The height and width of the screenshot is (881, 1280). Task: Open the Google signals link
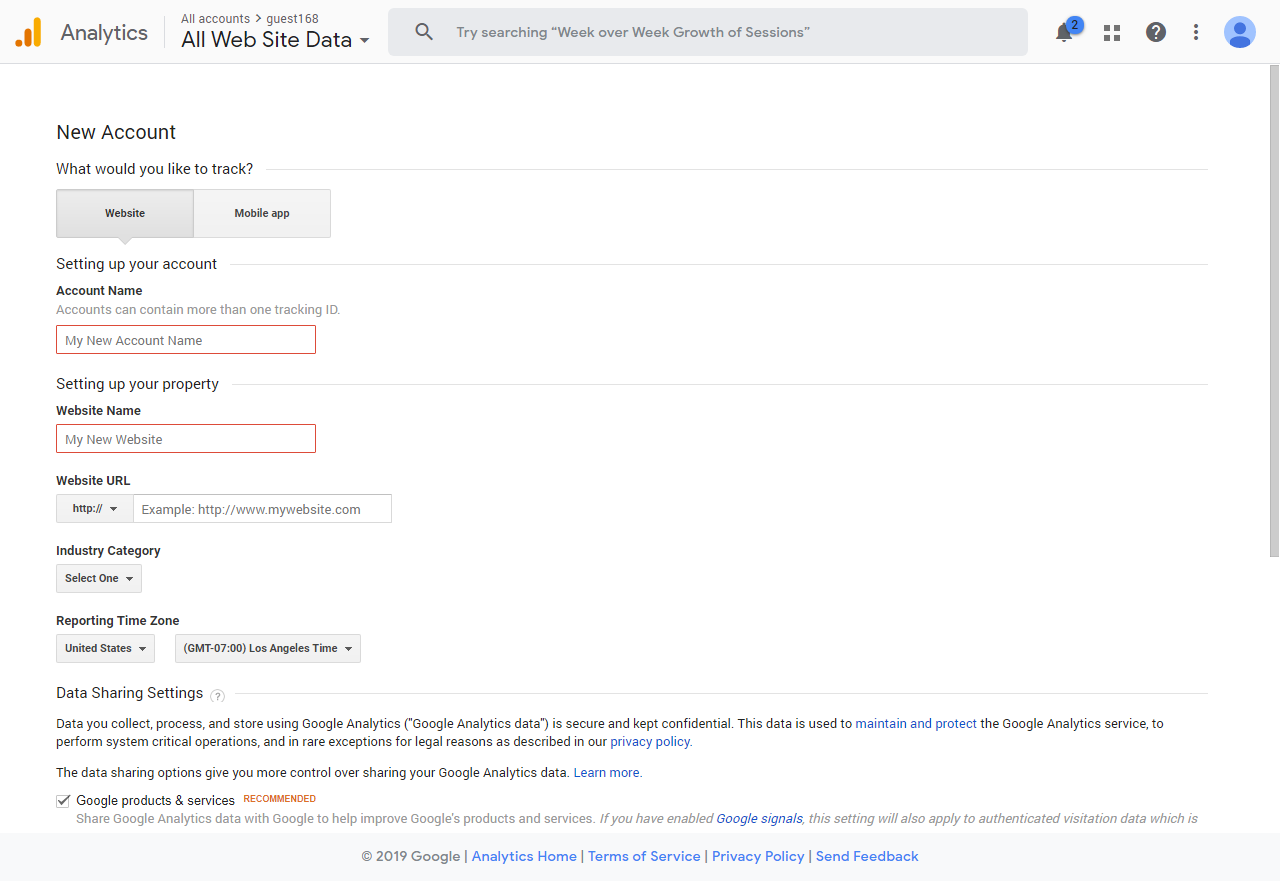(759, 818)
